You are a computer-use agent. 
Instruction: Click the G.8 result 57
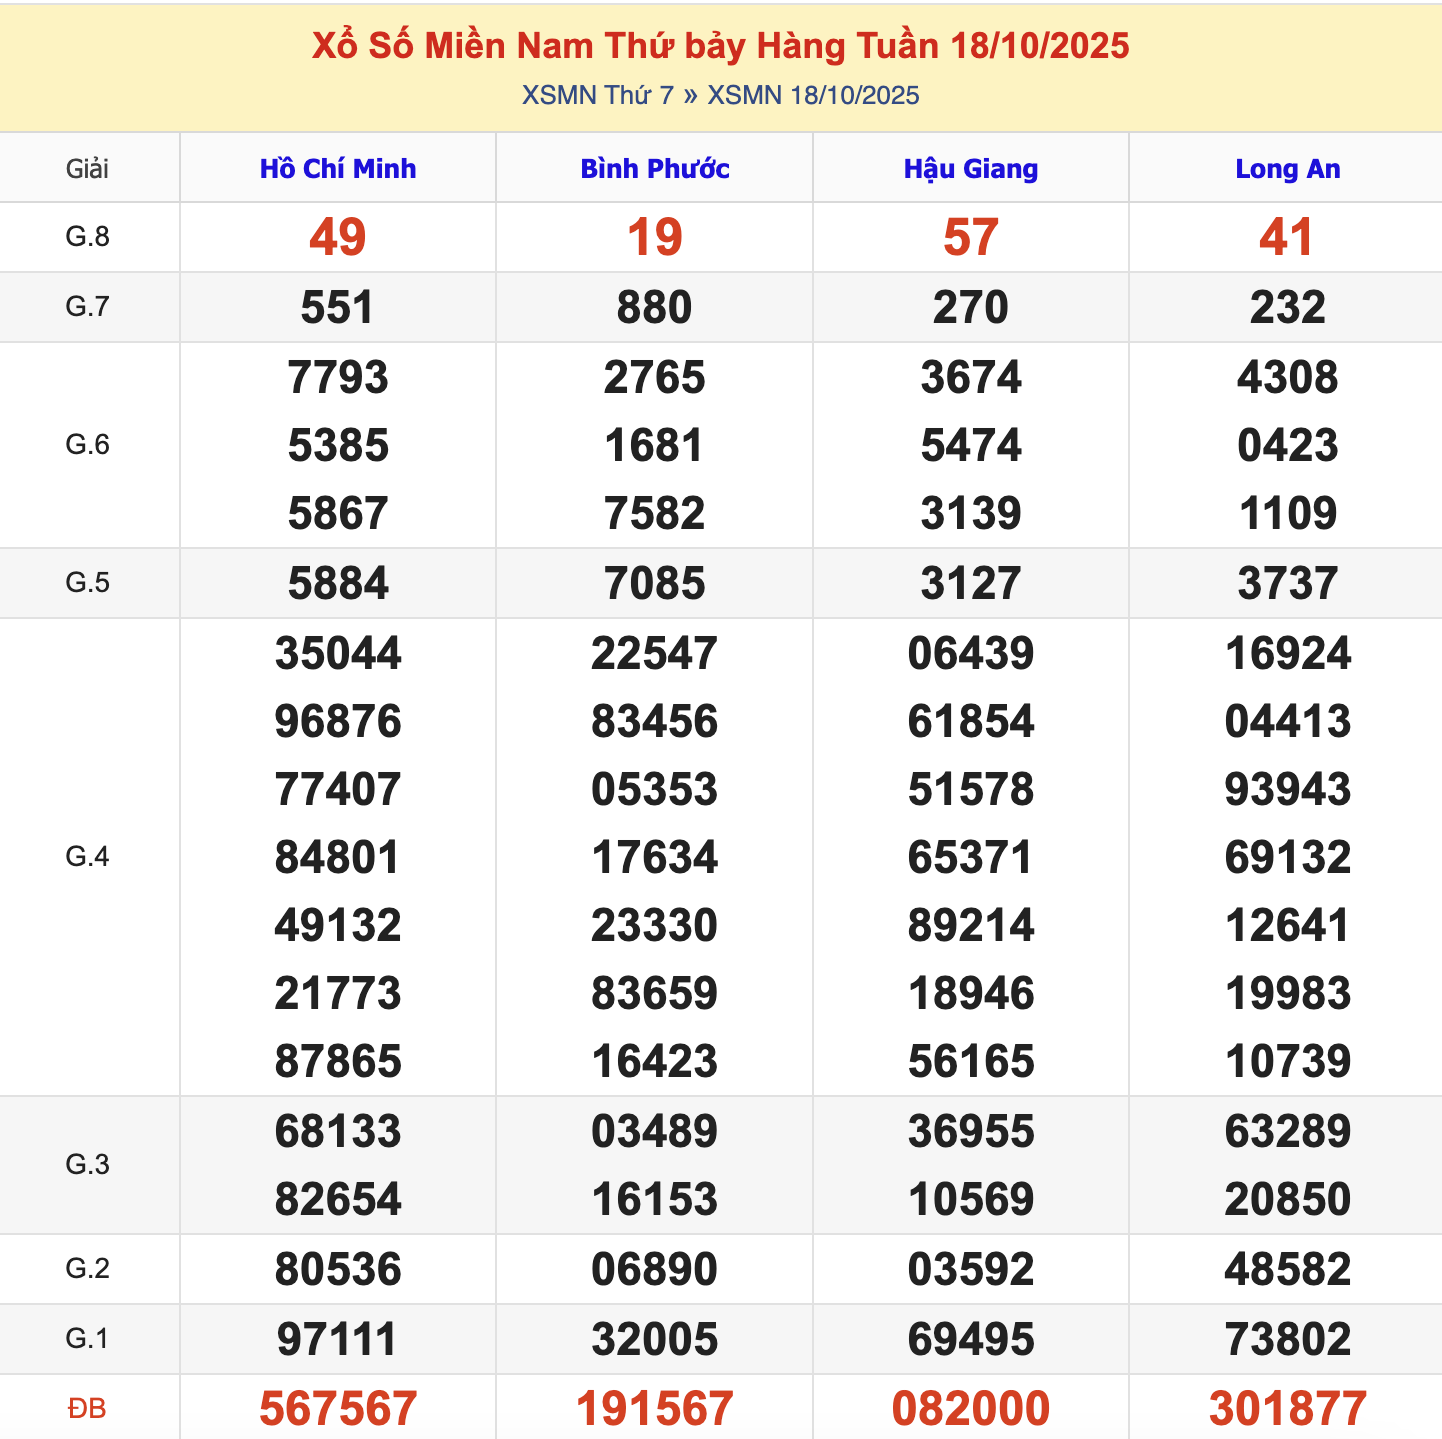pos(970,238)
